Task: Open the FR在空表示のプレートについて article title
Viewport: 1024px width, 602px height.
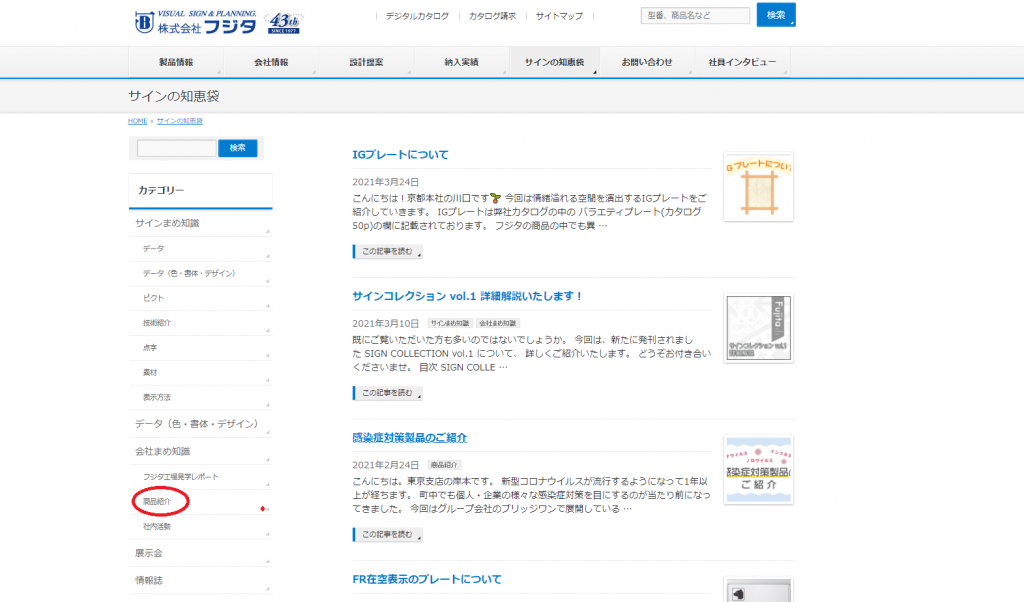Action: click(427, 579)
